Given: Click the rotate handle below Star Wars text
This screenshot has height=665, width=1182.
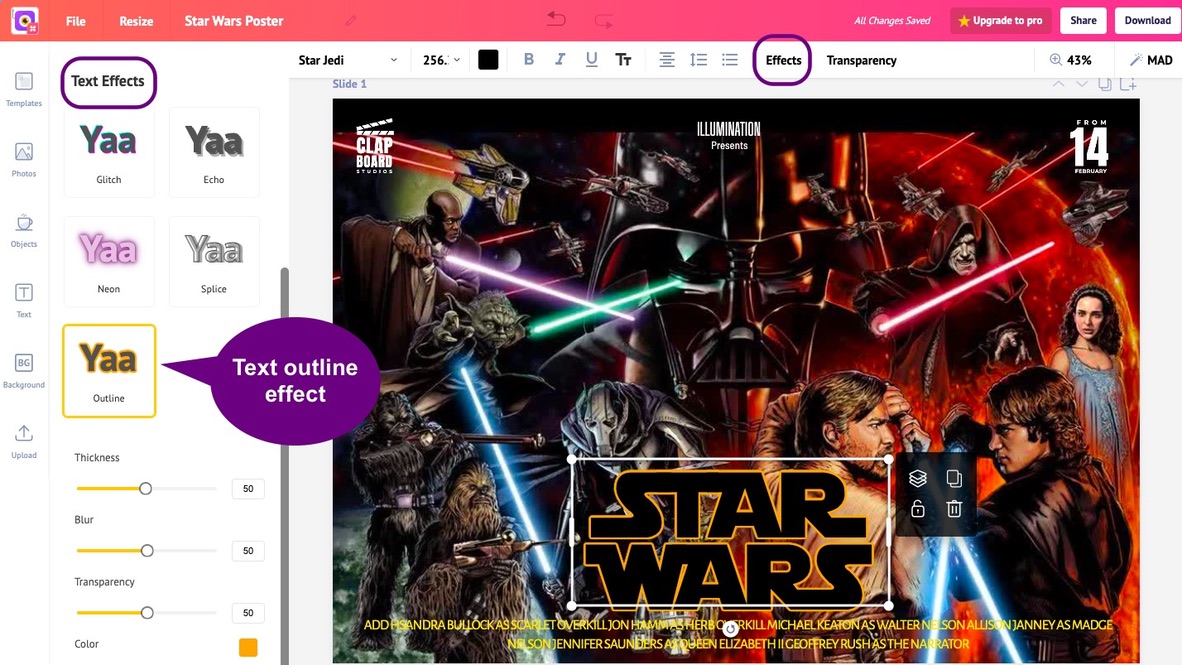Looking at the screenshot, I should [730, 628].
